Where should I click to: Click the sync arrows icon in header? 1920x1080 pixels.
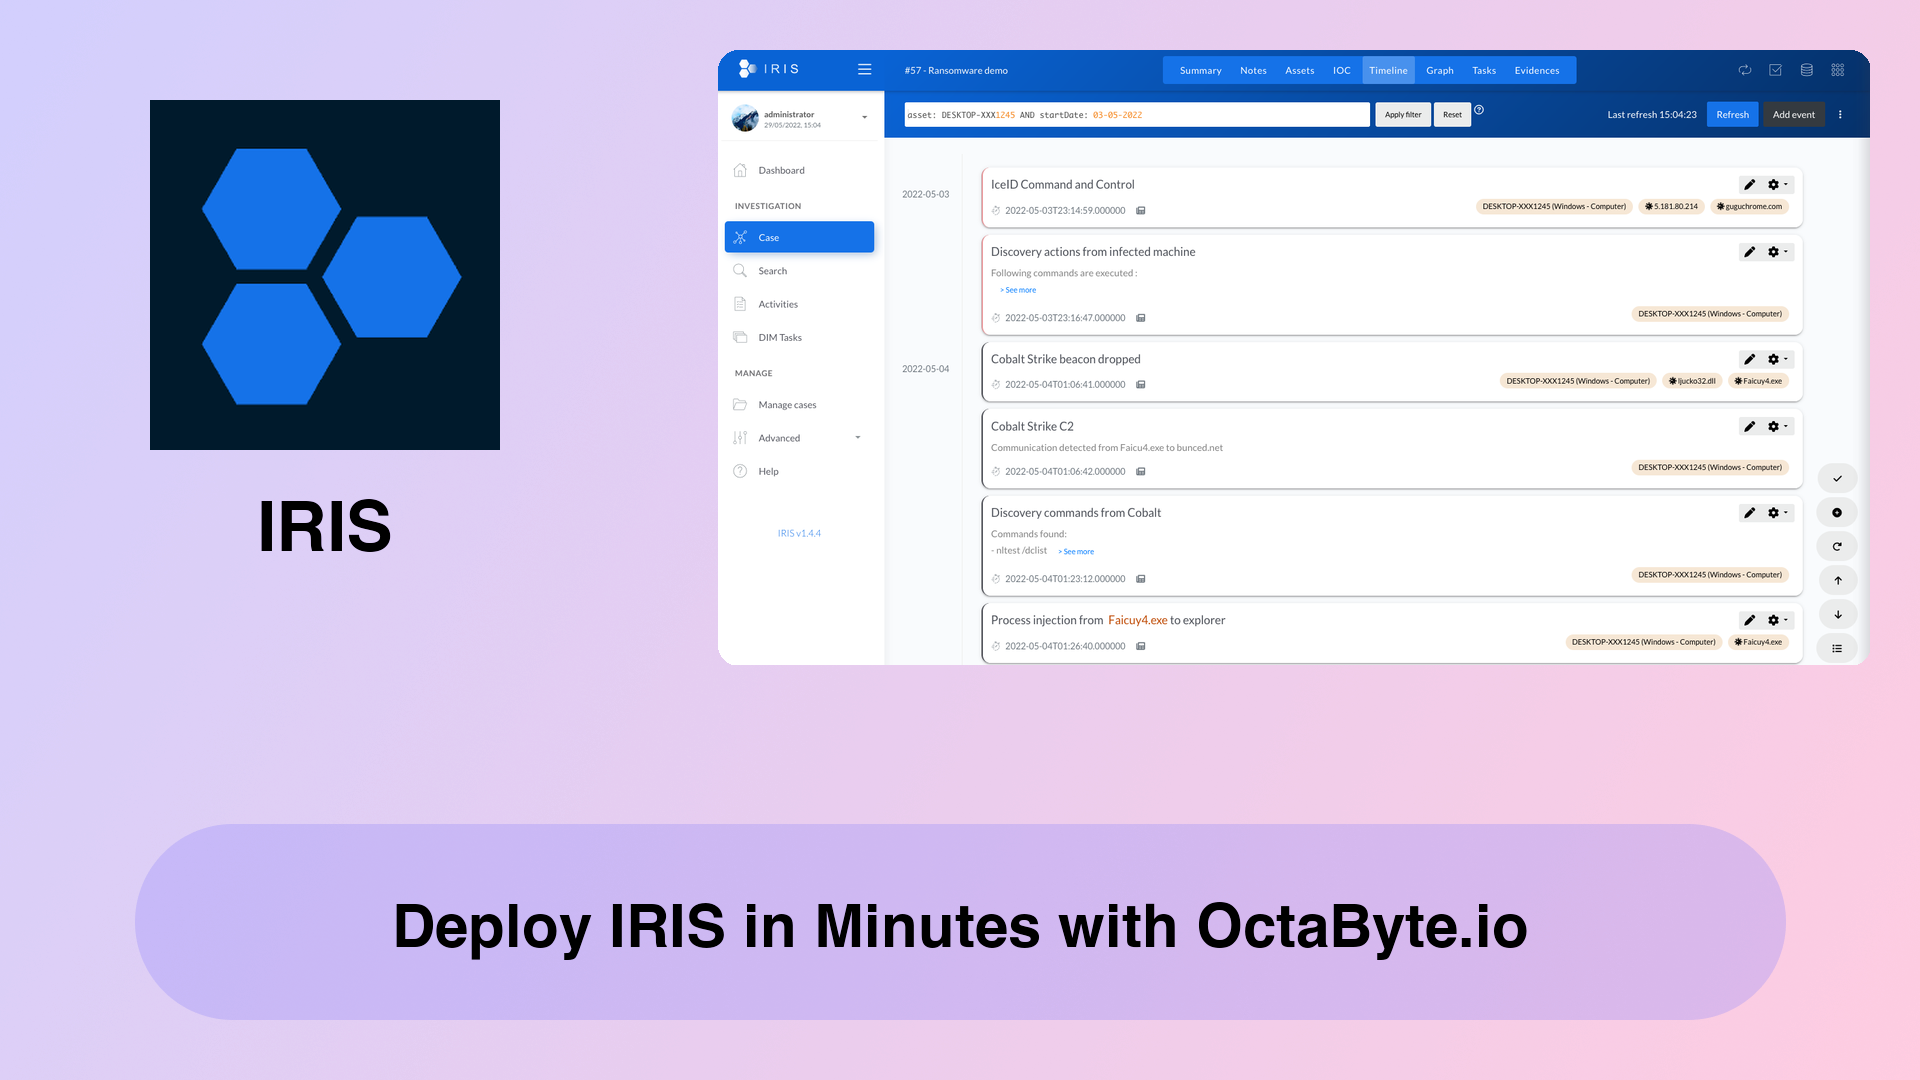1745,70
